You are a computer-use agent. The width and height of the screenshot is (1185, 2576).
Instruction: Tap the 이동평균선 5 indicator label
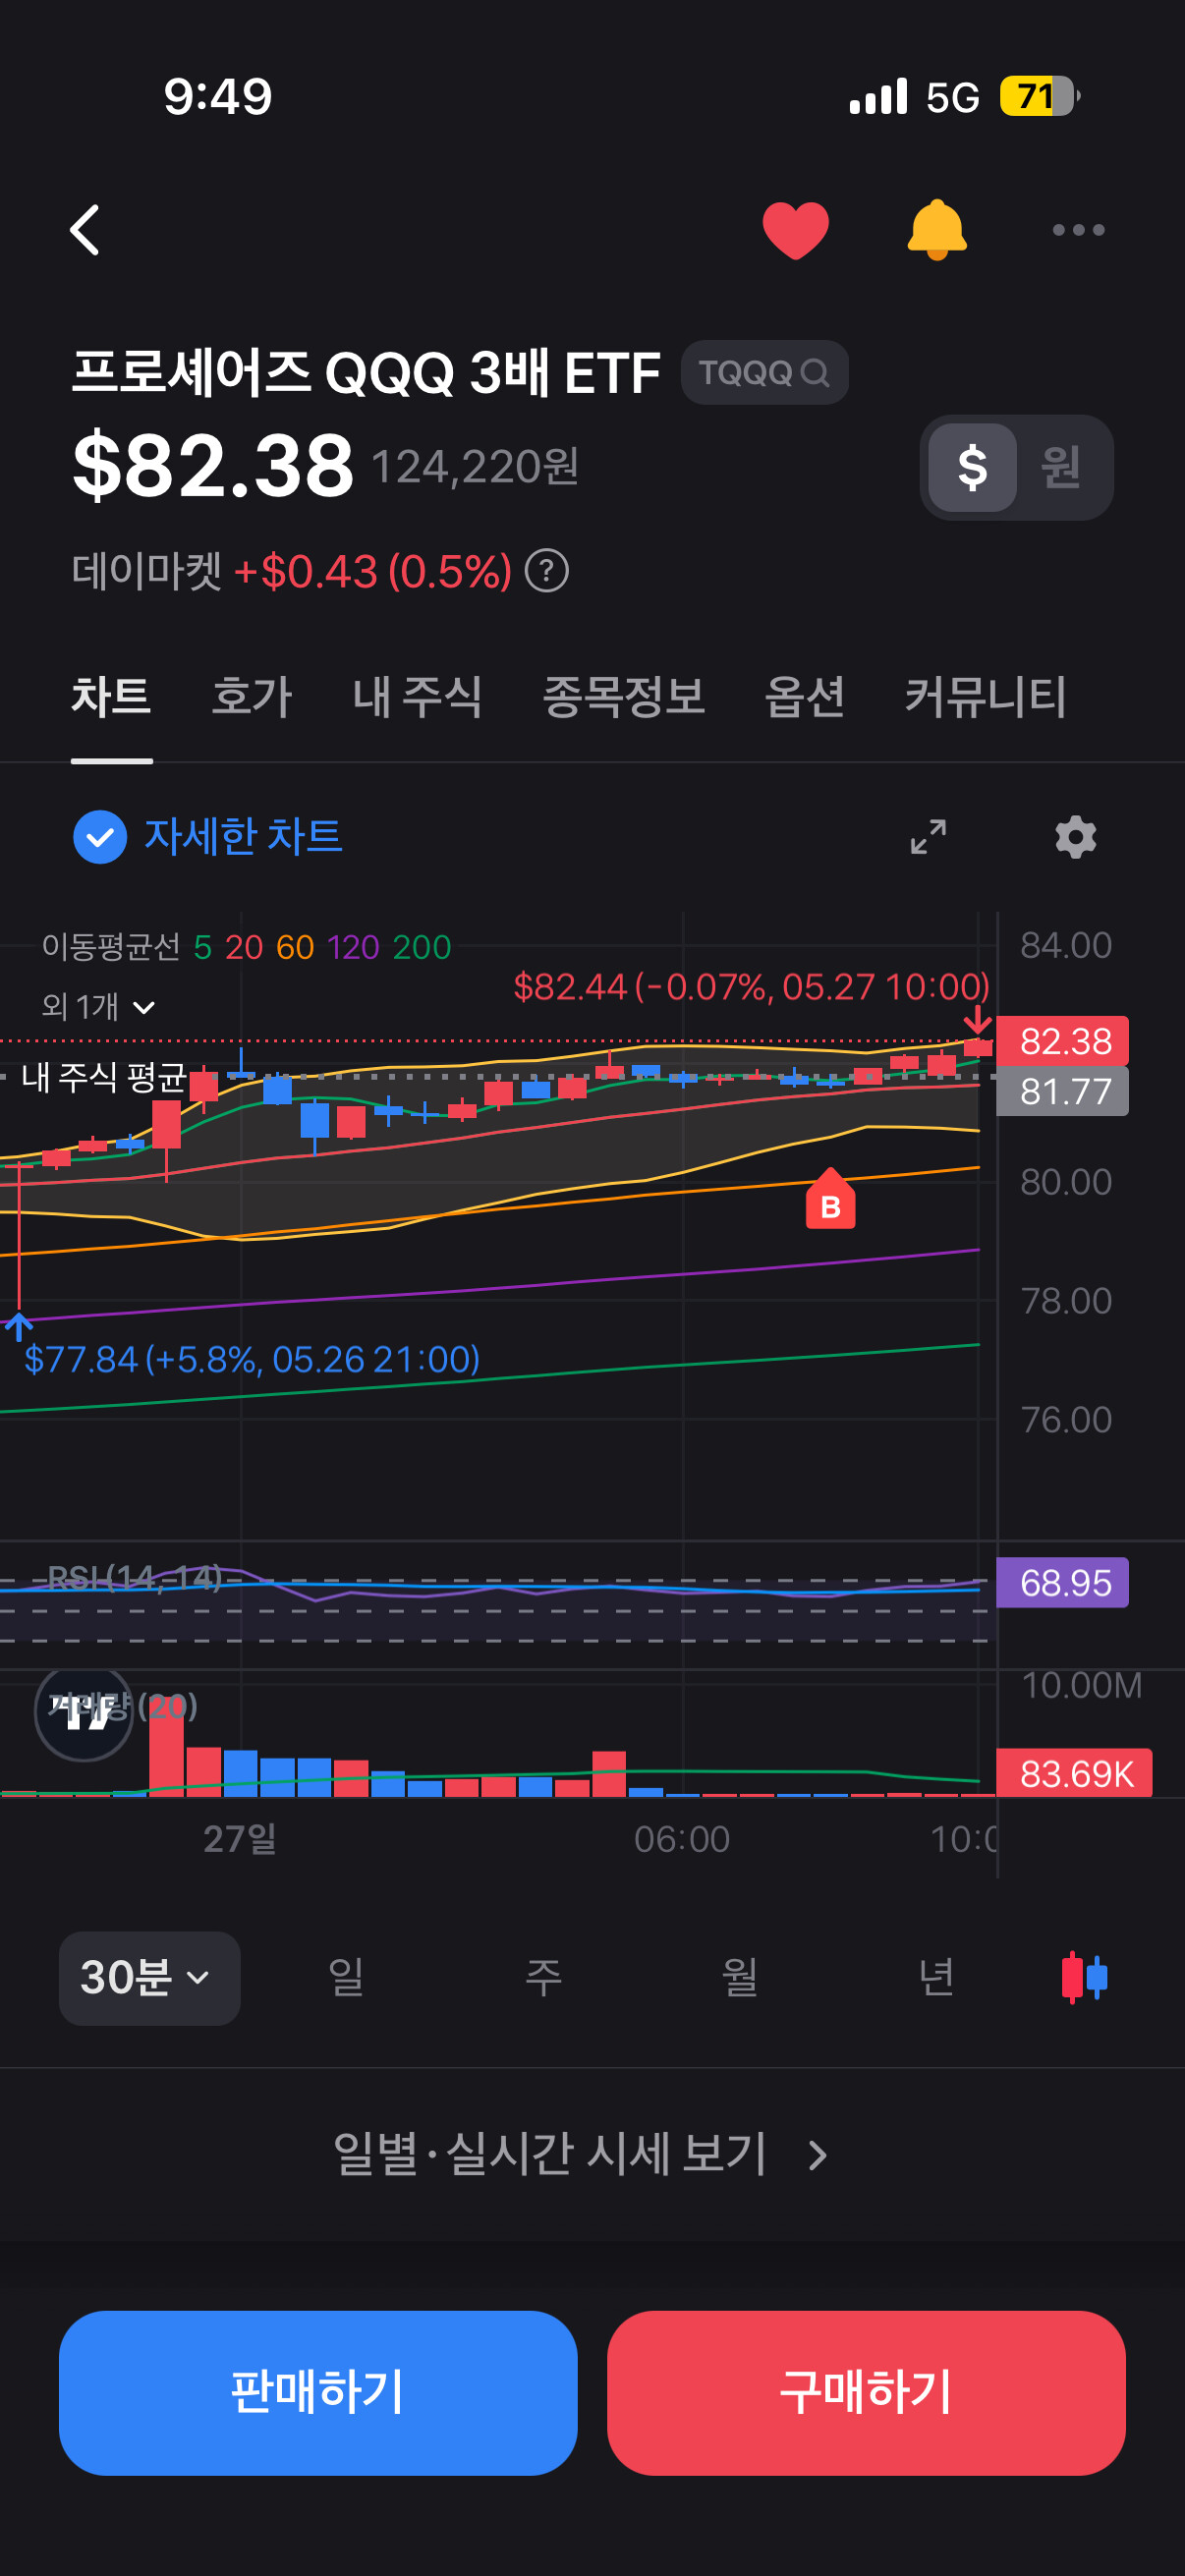point(202,947)
